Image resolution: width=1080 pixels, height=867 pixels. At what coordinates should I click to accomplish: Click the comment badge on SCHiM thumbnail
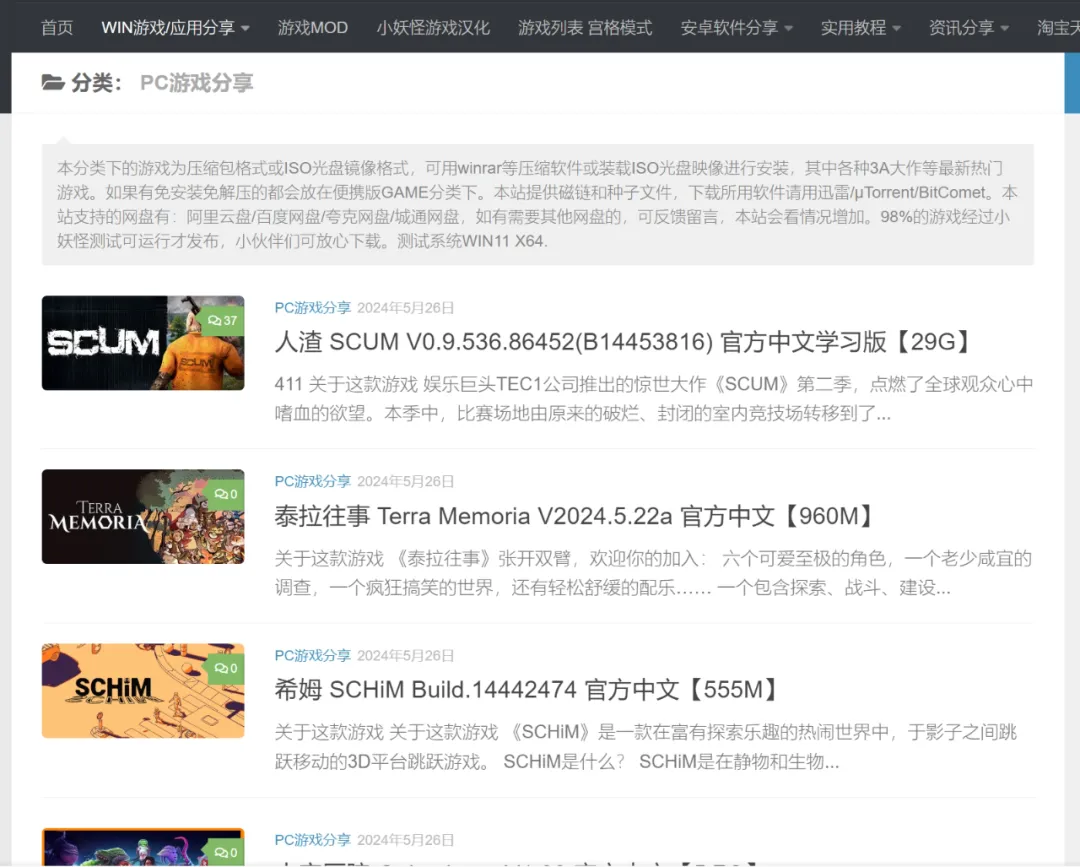click(x=225, y=668)
